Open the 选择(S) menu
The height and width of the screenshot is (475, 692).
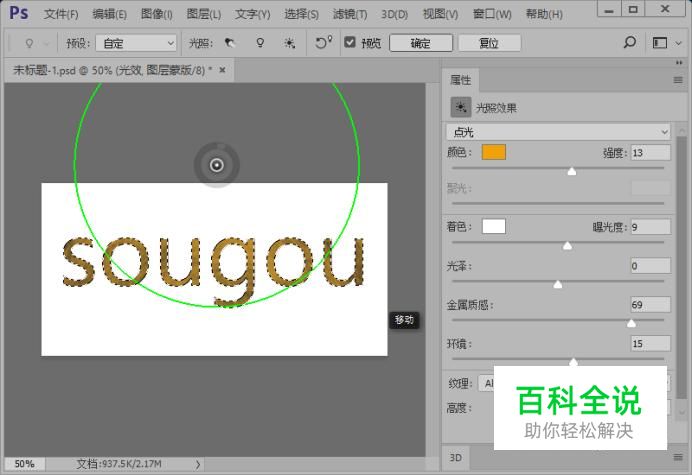[301, 14]
